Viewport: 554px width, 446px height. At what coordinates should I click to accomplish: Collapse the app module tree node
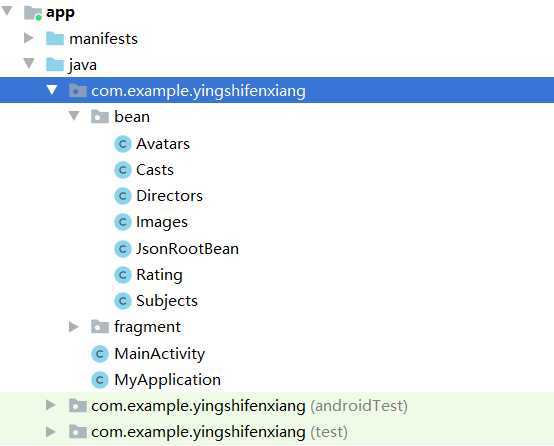(x=7, y=11)
